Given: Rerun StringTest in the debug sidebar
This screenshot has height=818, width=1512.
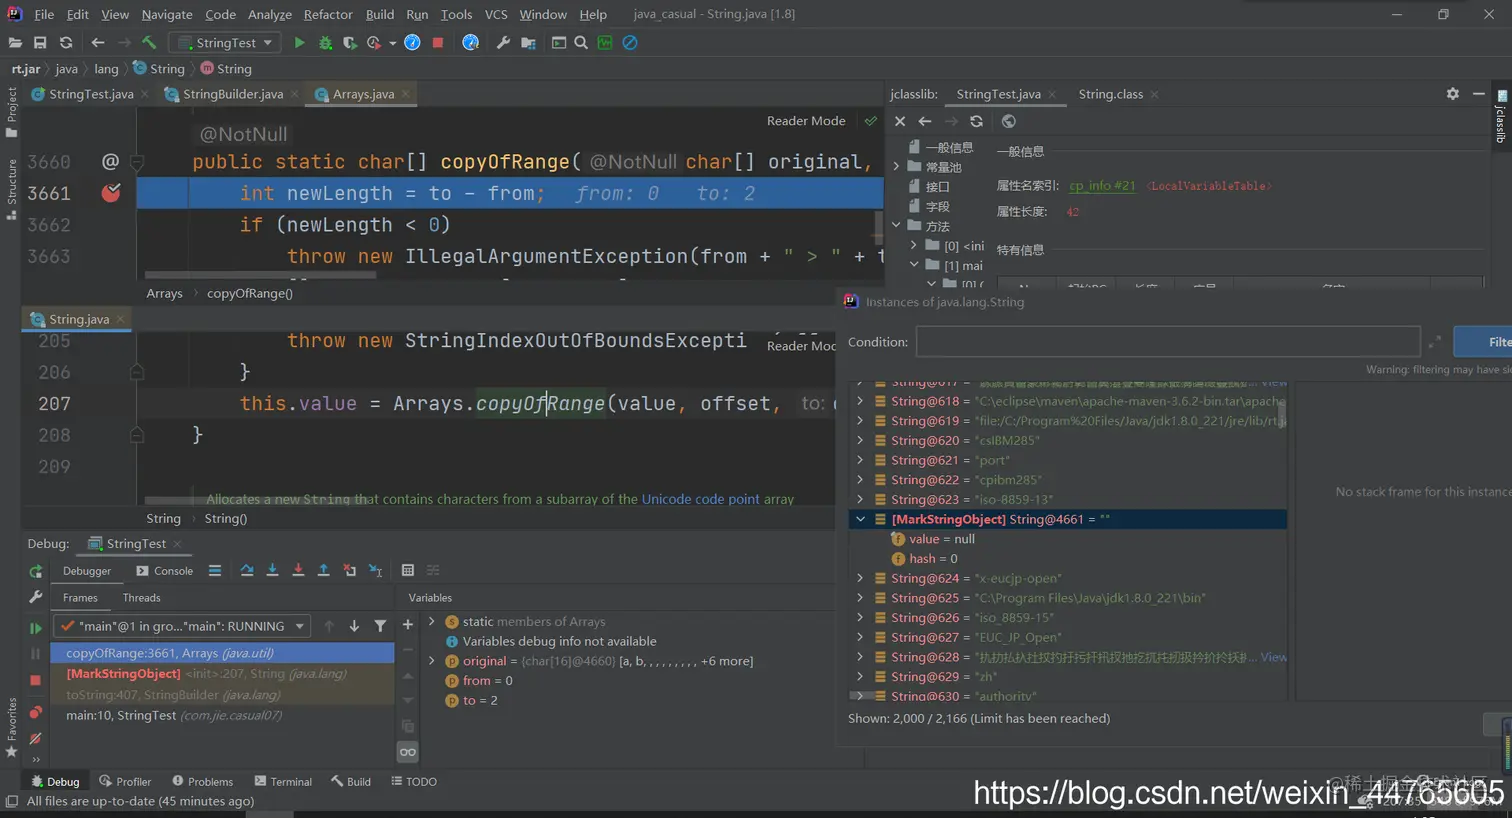Looking at the screenshot, I should [x=36, y=571].
